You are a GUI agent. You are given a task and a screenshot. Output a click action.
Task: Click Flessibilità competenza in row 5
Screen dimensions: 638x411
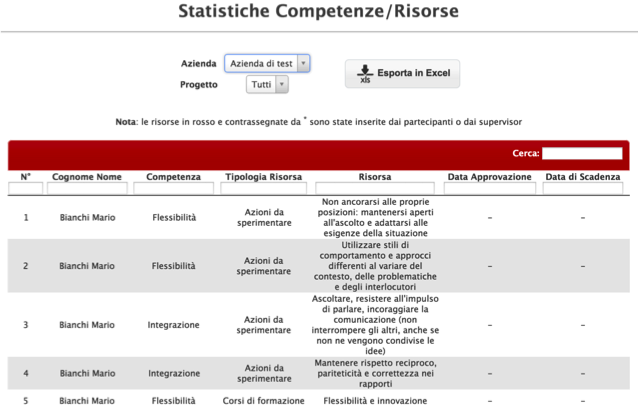pos(173,401)
